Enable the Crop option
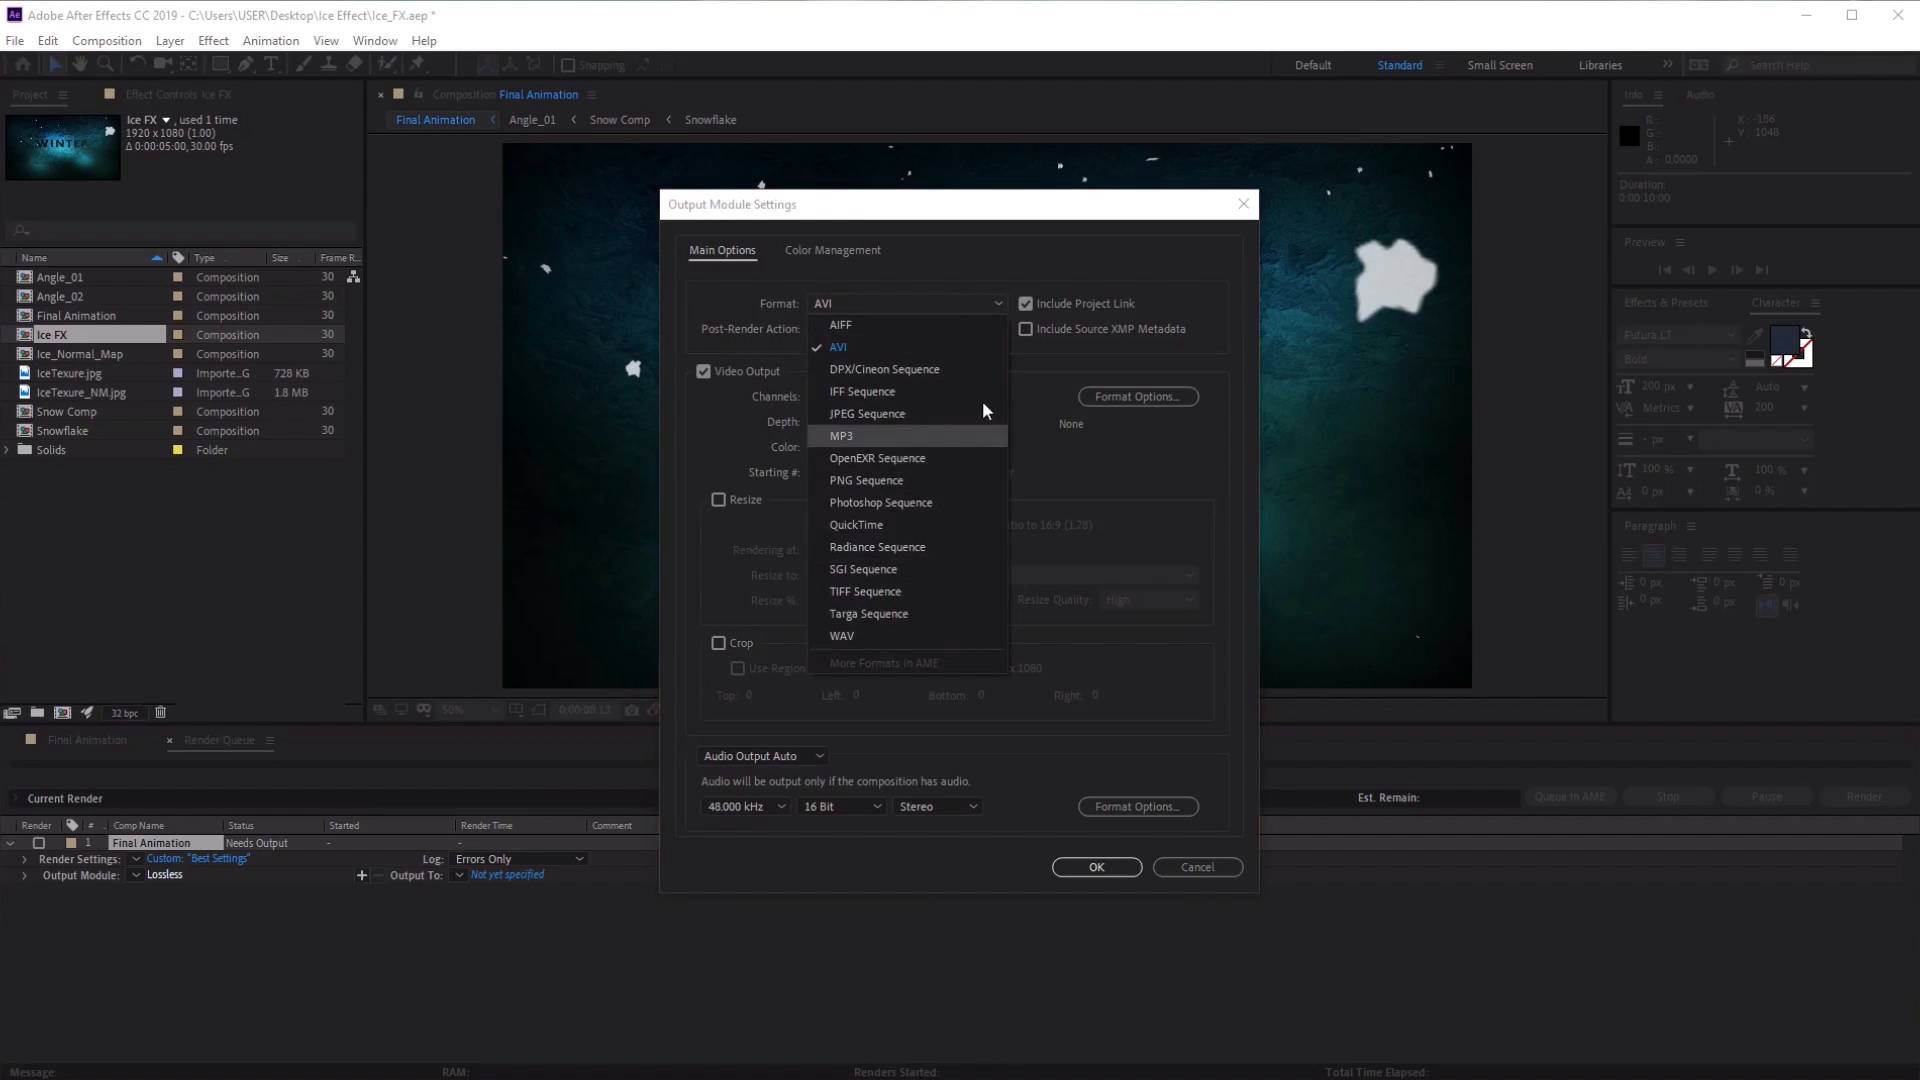 (x=718, y=642)
